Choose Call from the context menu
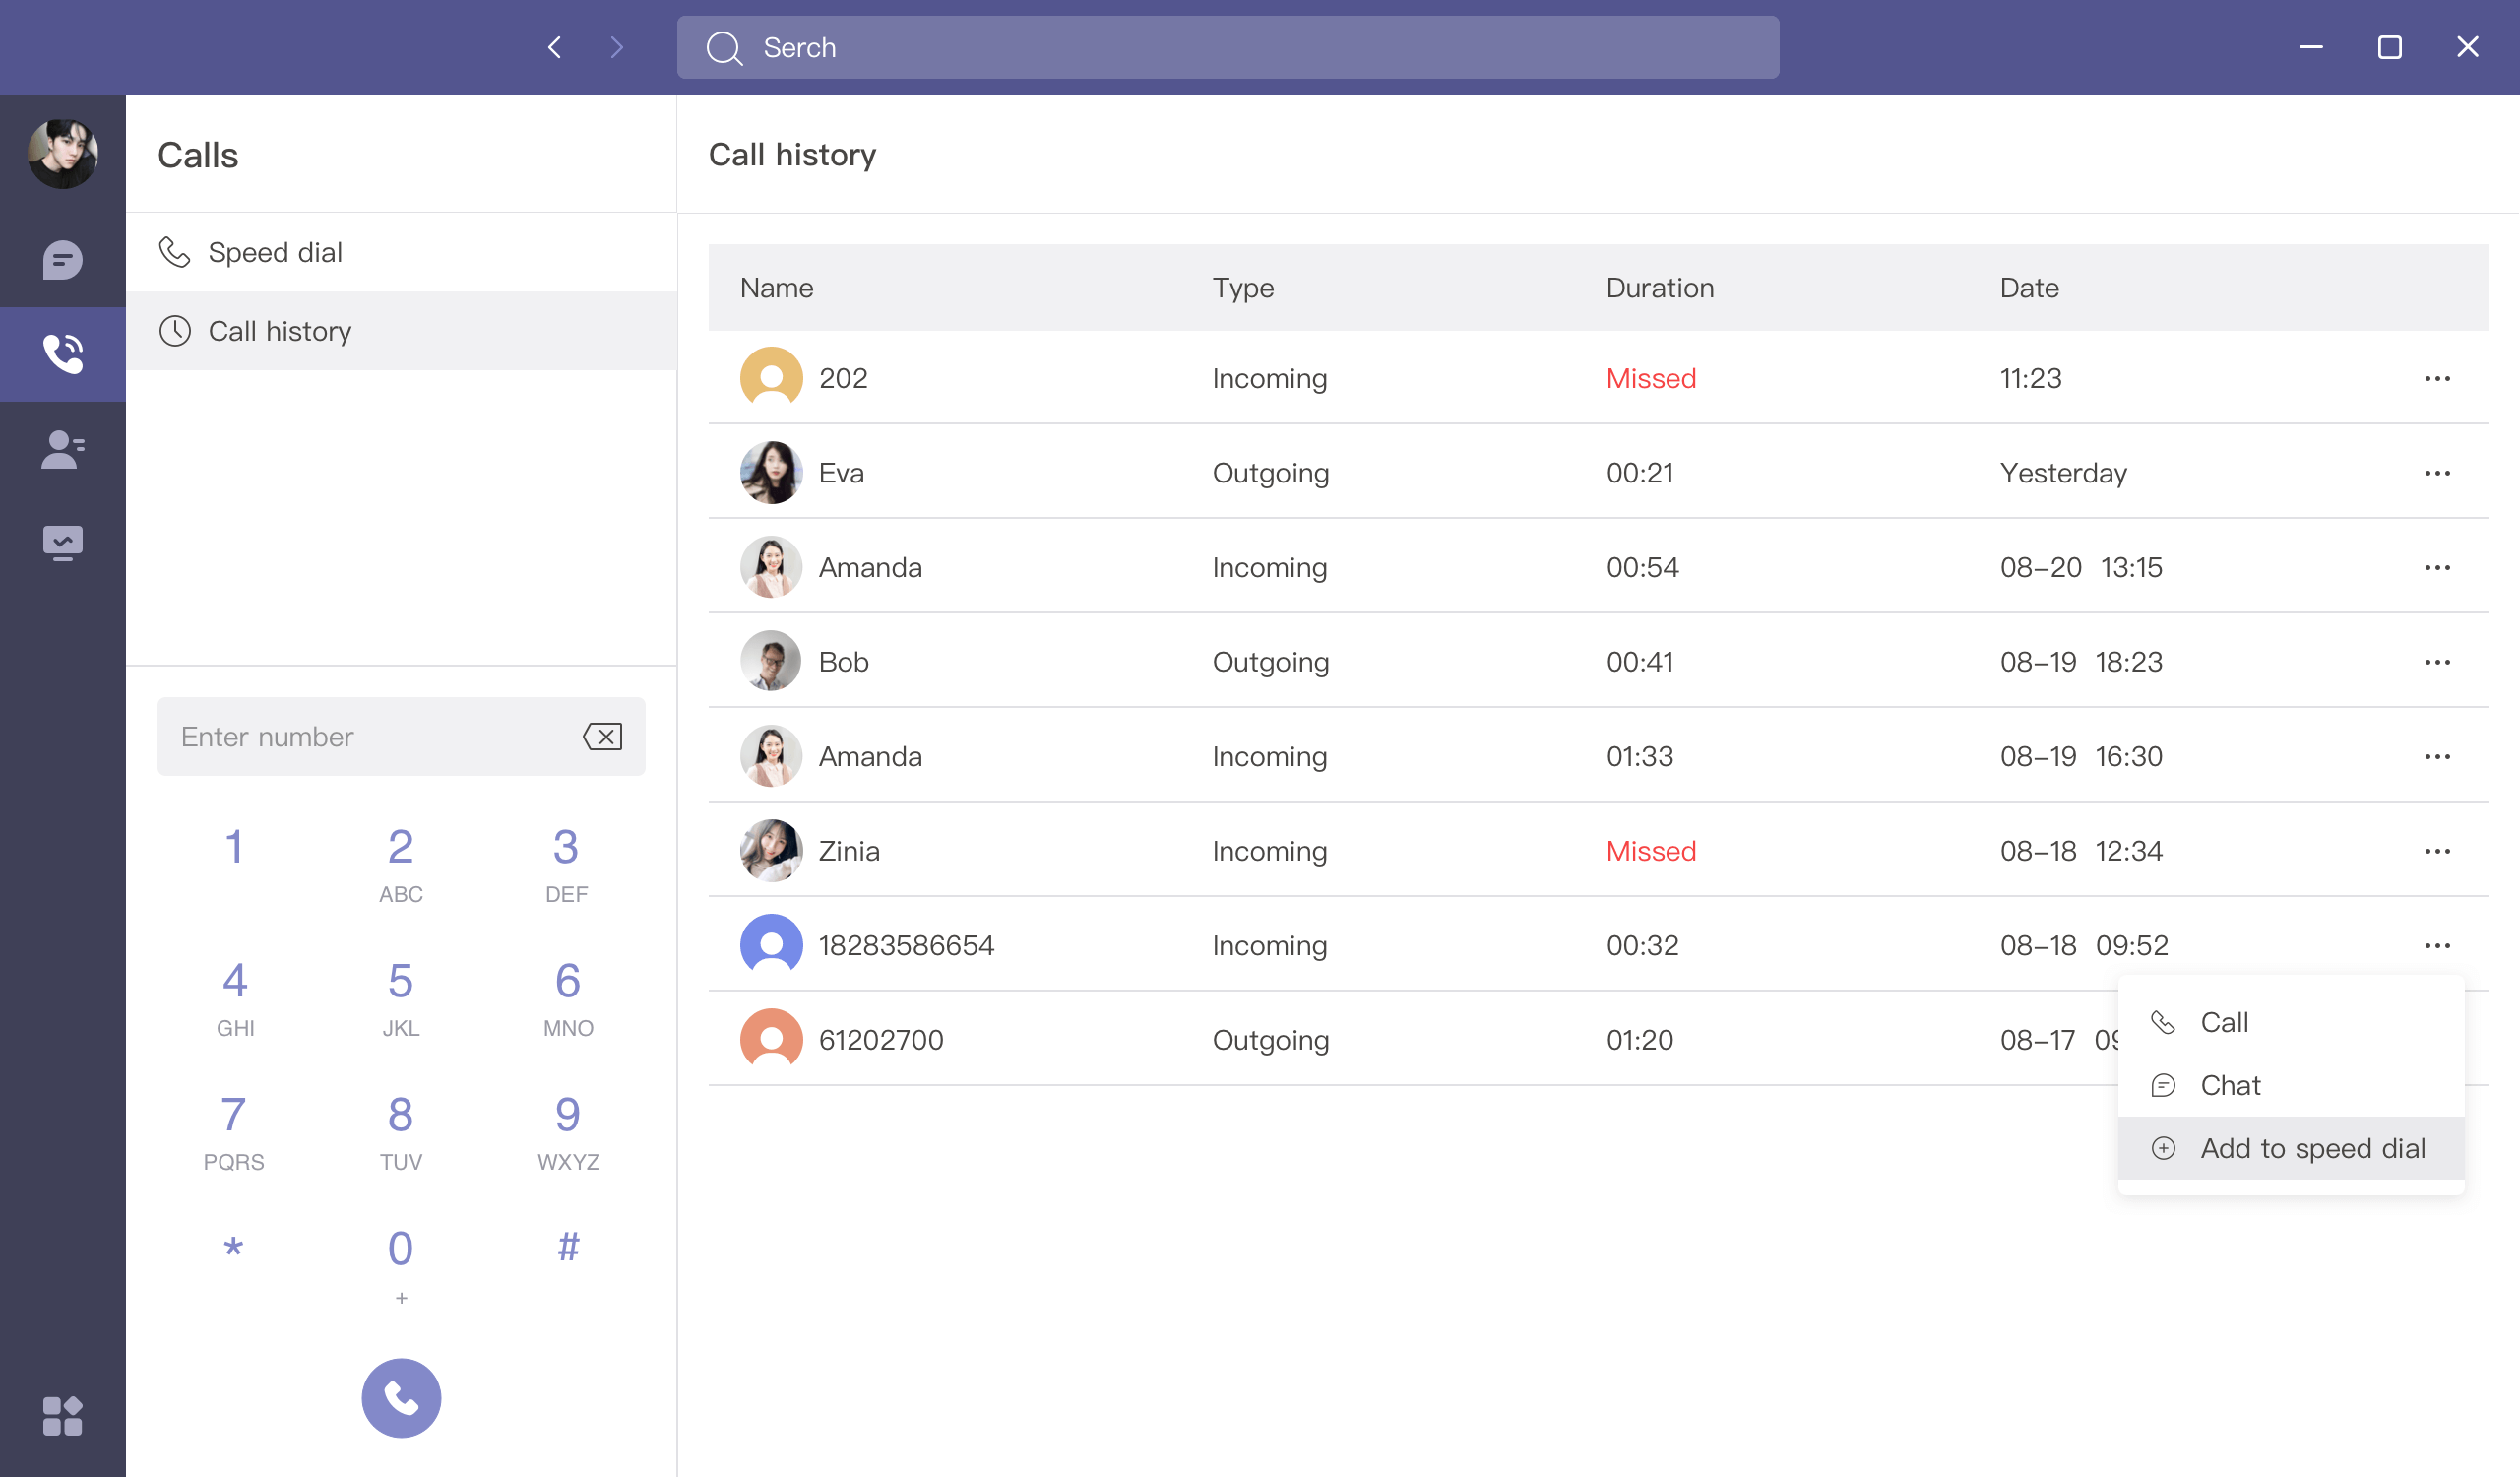This screenshot has height=1477, width=2520. coord(2223,1022)
